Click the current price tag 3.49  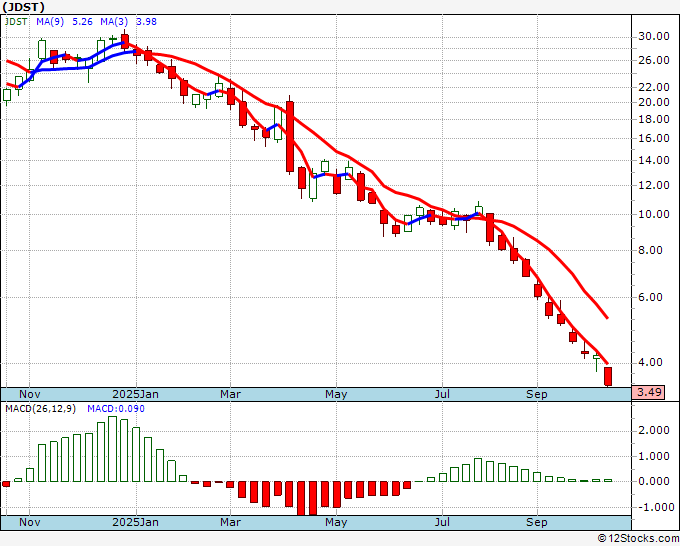(x=648, y=392)
